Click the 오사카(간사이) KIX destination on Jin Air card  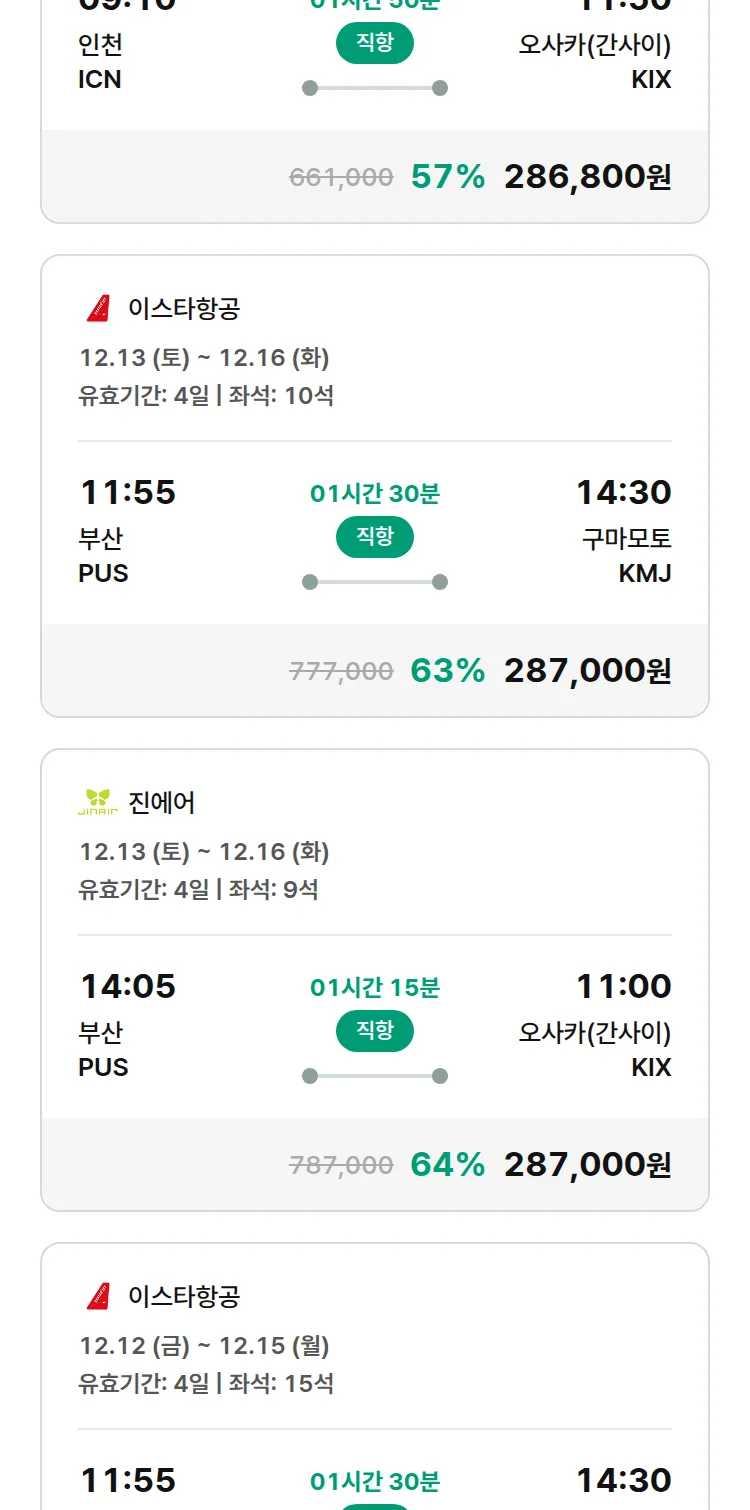click(595, 1049)
